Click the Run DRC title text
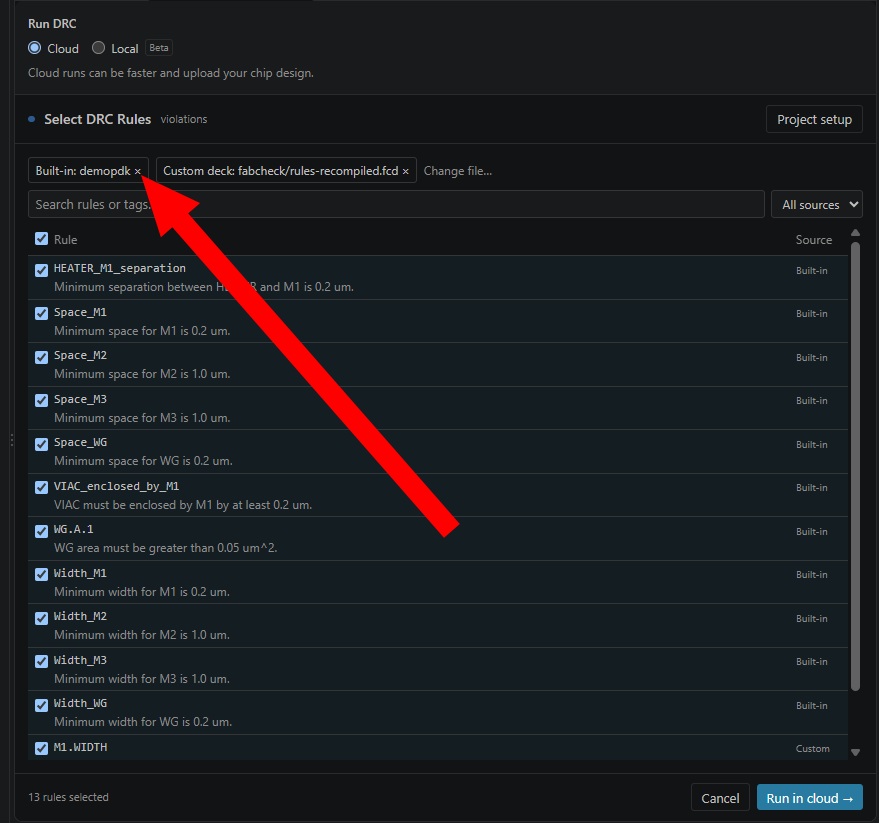Viewport: 879px width, 823px height. pyautogui.click(x=52, y=24)
